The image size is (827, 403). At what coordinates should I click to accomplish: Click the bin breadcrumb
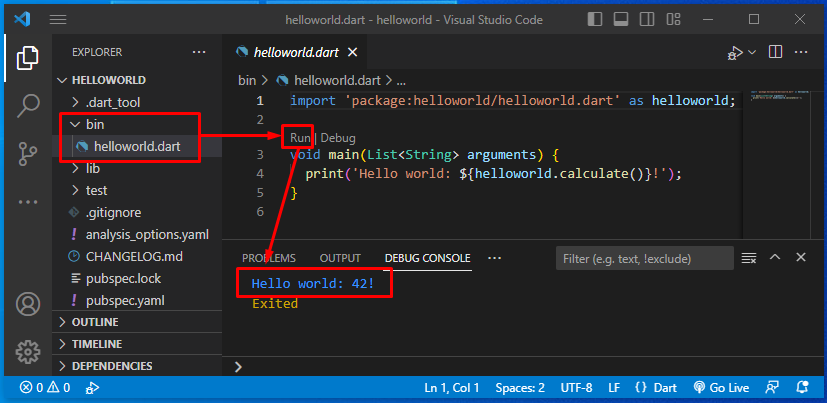[x=247, y=81]
